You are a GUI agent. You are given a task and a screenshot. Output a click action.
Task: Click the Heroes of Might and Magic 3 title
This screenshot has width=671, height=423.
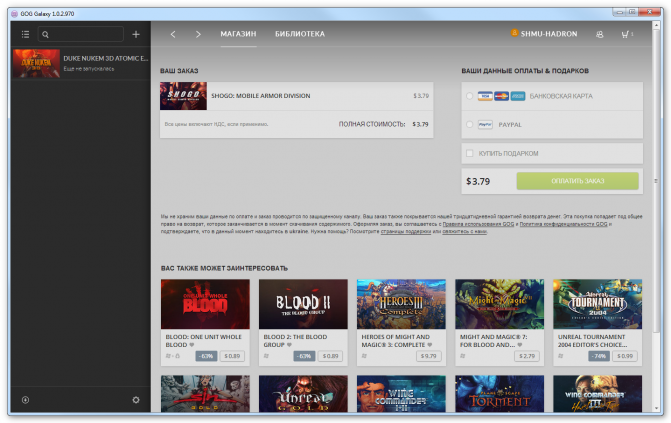(395, 341)
